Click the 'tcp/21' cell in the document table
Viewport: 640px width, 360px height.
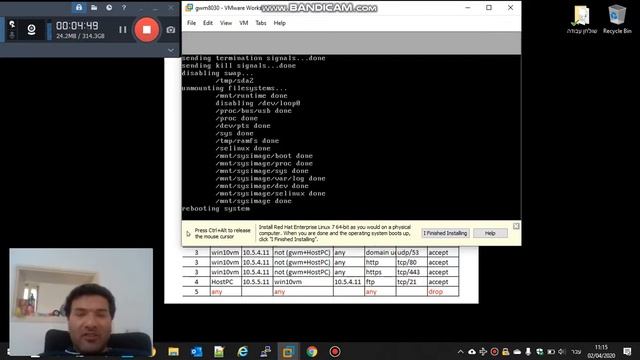pyautogui.click(x=411, y=282)
